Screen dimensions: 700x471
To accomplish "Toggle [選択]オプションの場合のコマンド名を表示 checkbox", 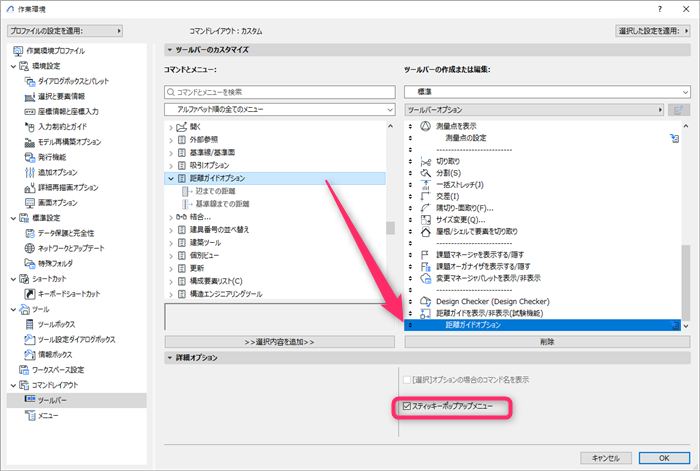I will [407, 380].
